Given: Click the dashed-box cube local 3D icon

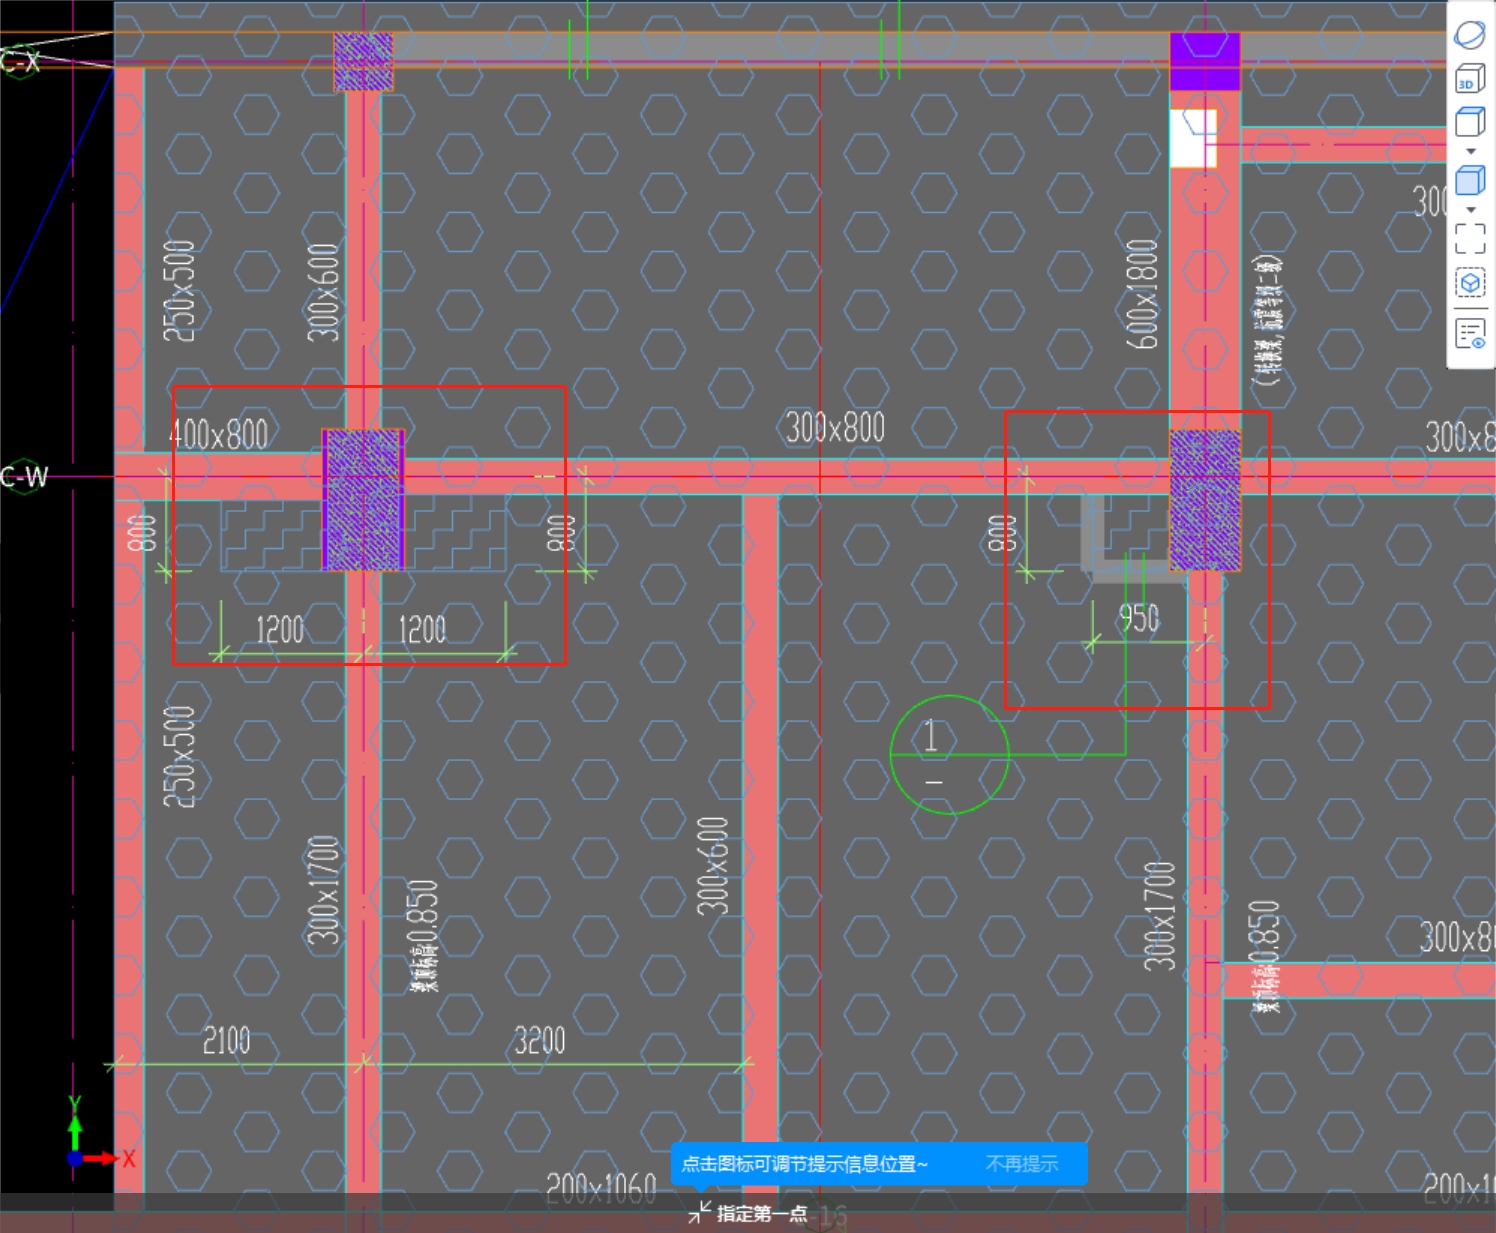Looking at the screenshot, I should point(1470,283).
